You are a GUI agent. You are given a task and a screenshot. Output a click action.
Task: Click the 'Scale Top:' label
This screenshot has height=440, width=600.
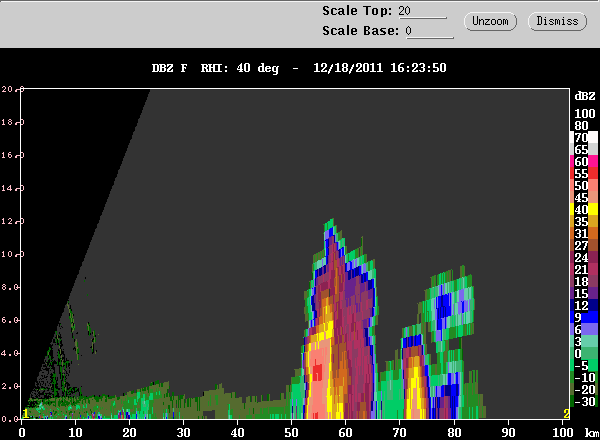click(x=357, y=11)
